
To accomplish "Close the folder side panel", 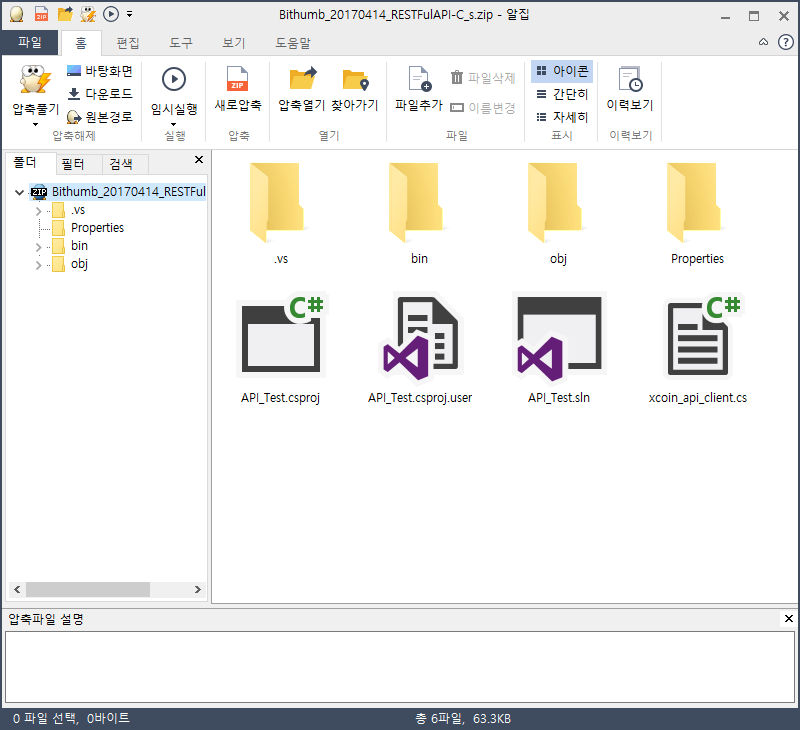I will click(x=199, y=160).
